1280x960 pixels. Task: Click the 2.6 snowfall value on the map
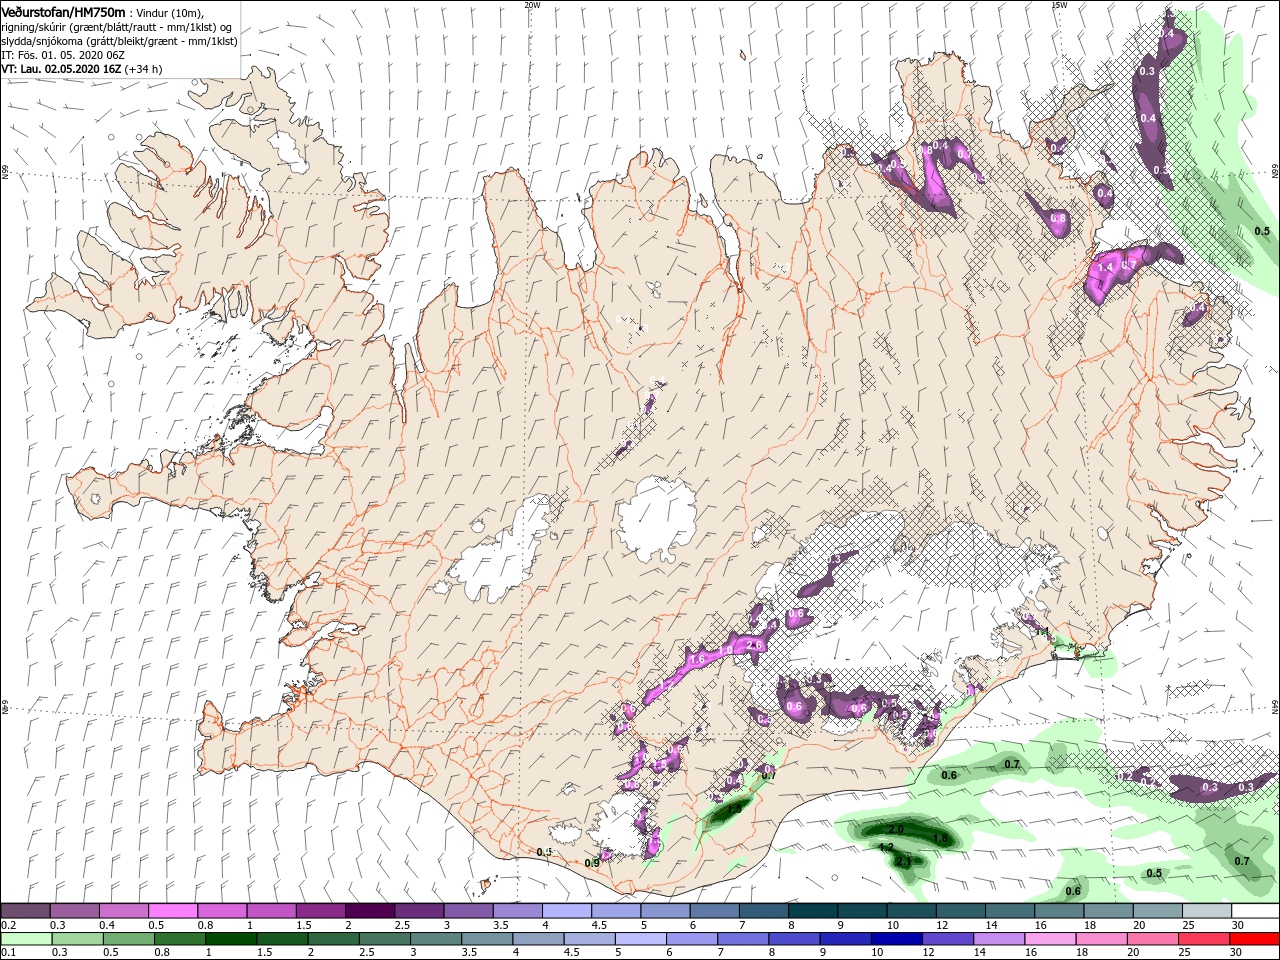755,646
